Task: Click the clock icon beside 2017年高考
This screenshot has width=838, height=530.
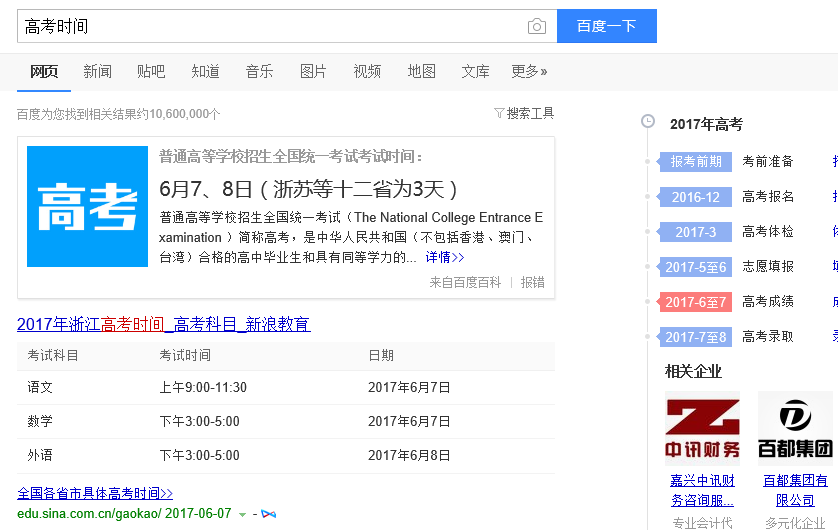Action: 648,122
